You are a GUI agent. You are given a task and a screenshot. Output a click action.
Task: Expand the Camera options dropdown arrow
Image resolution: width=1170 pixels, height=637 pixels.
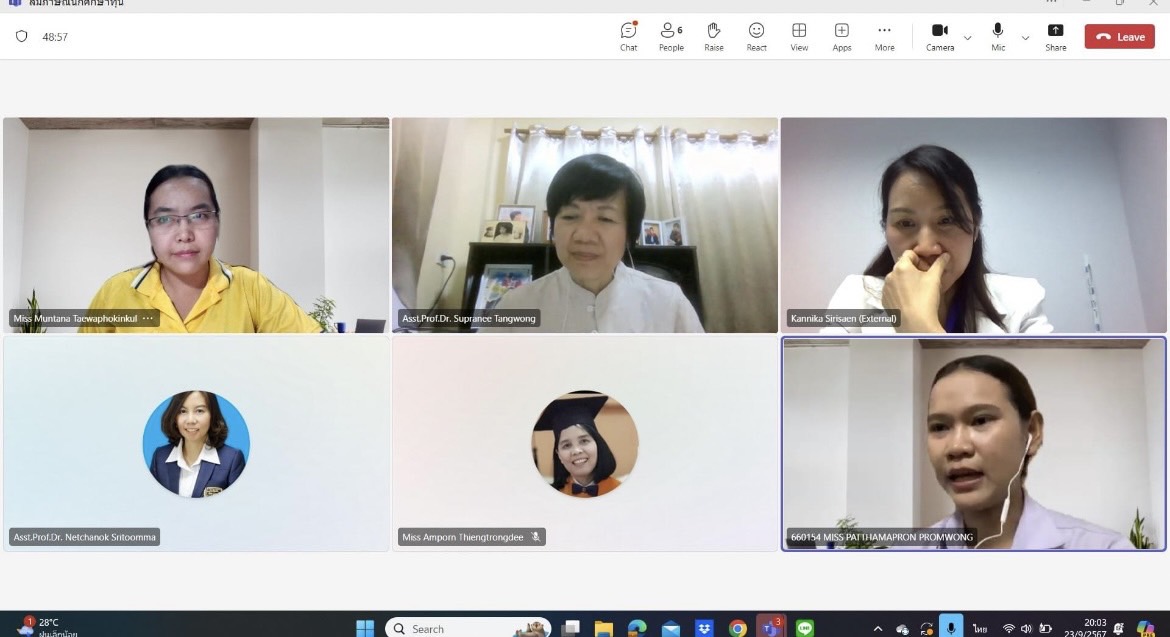[x=967, y=38]
